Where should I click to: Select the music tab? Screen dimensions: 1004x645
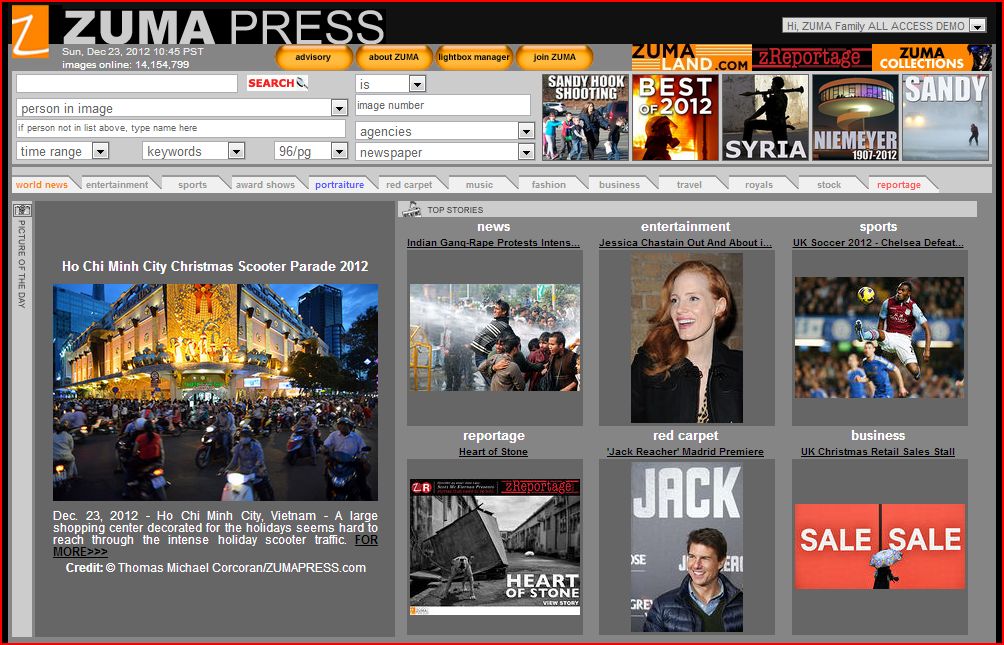[480, 184]
